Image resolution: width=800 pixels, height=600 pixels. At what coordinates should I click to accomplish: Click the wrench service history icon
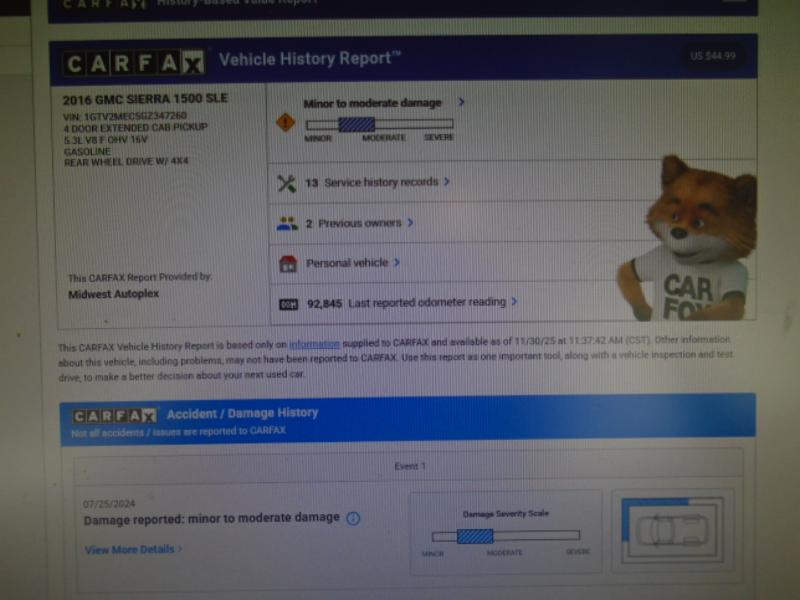(287, 183)
